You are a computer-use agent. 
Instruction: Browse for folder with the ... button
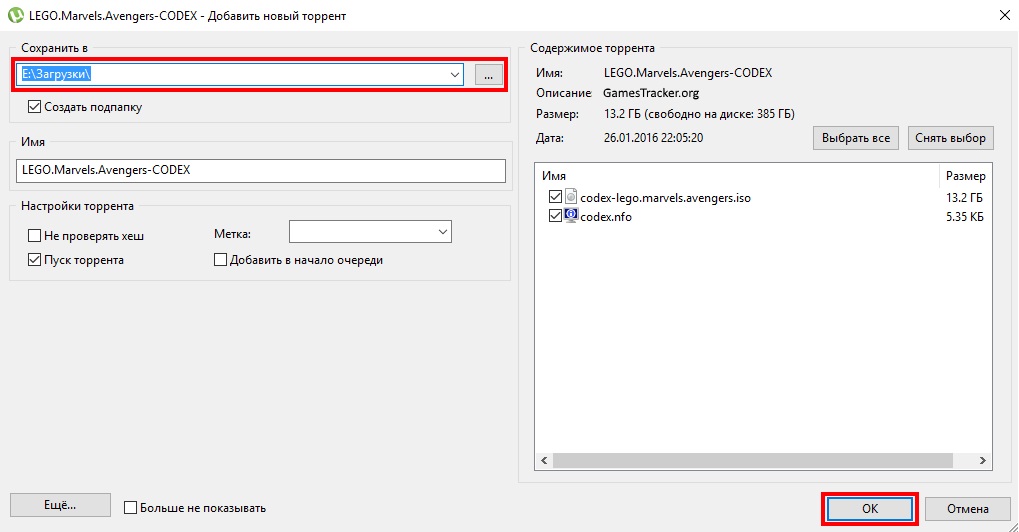pyautogui.click(x=489, y=75)
